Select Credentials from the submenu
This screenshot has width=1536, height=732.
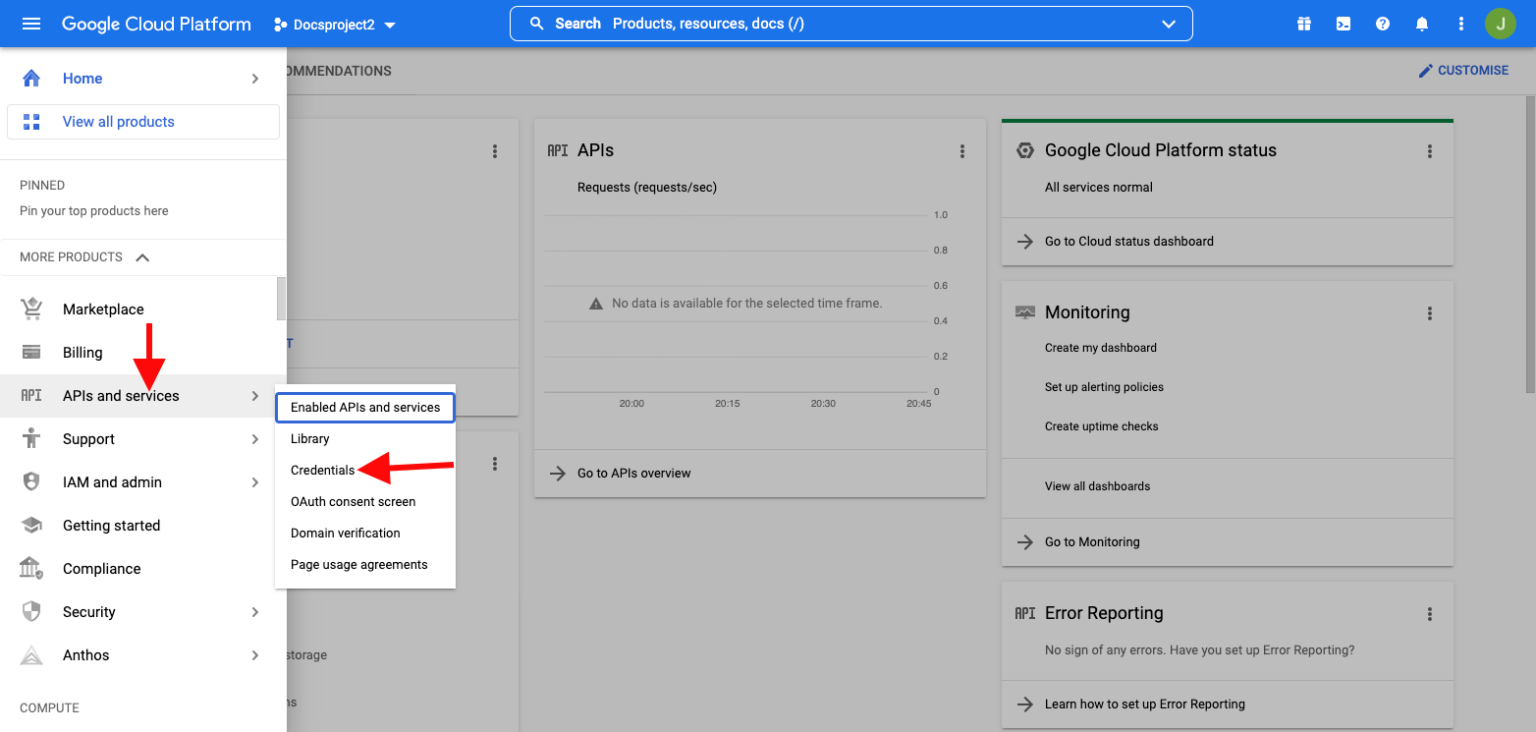323,469
